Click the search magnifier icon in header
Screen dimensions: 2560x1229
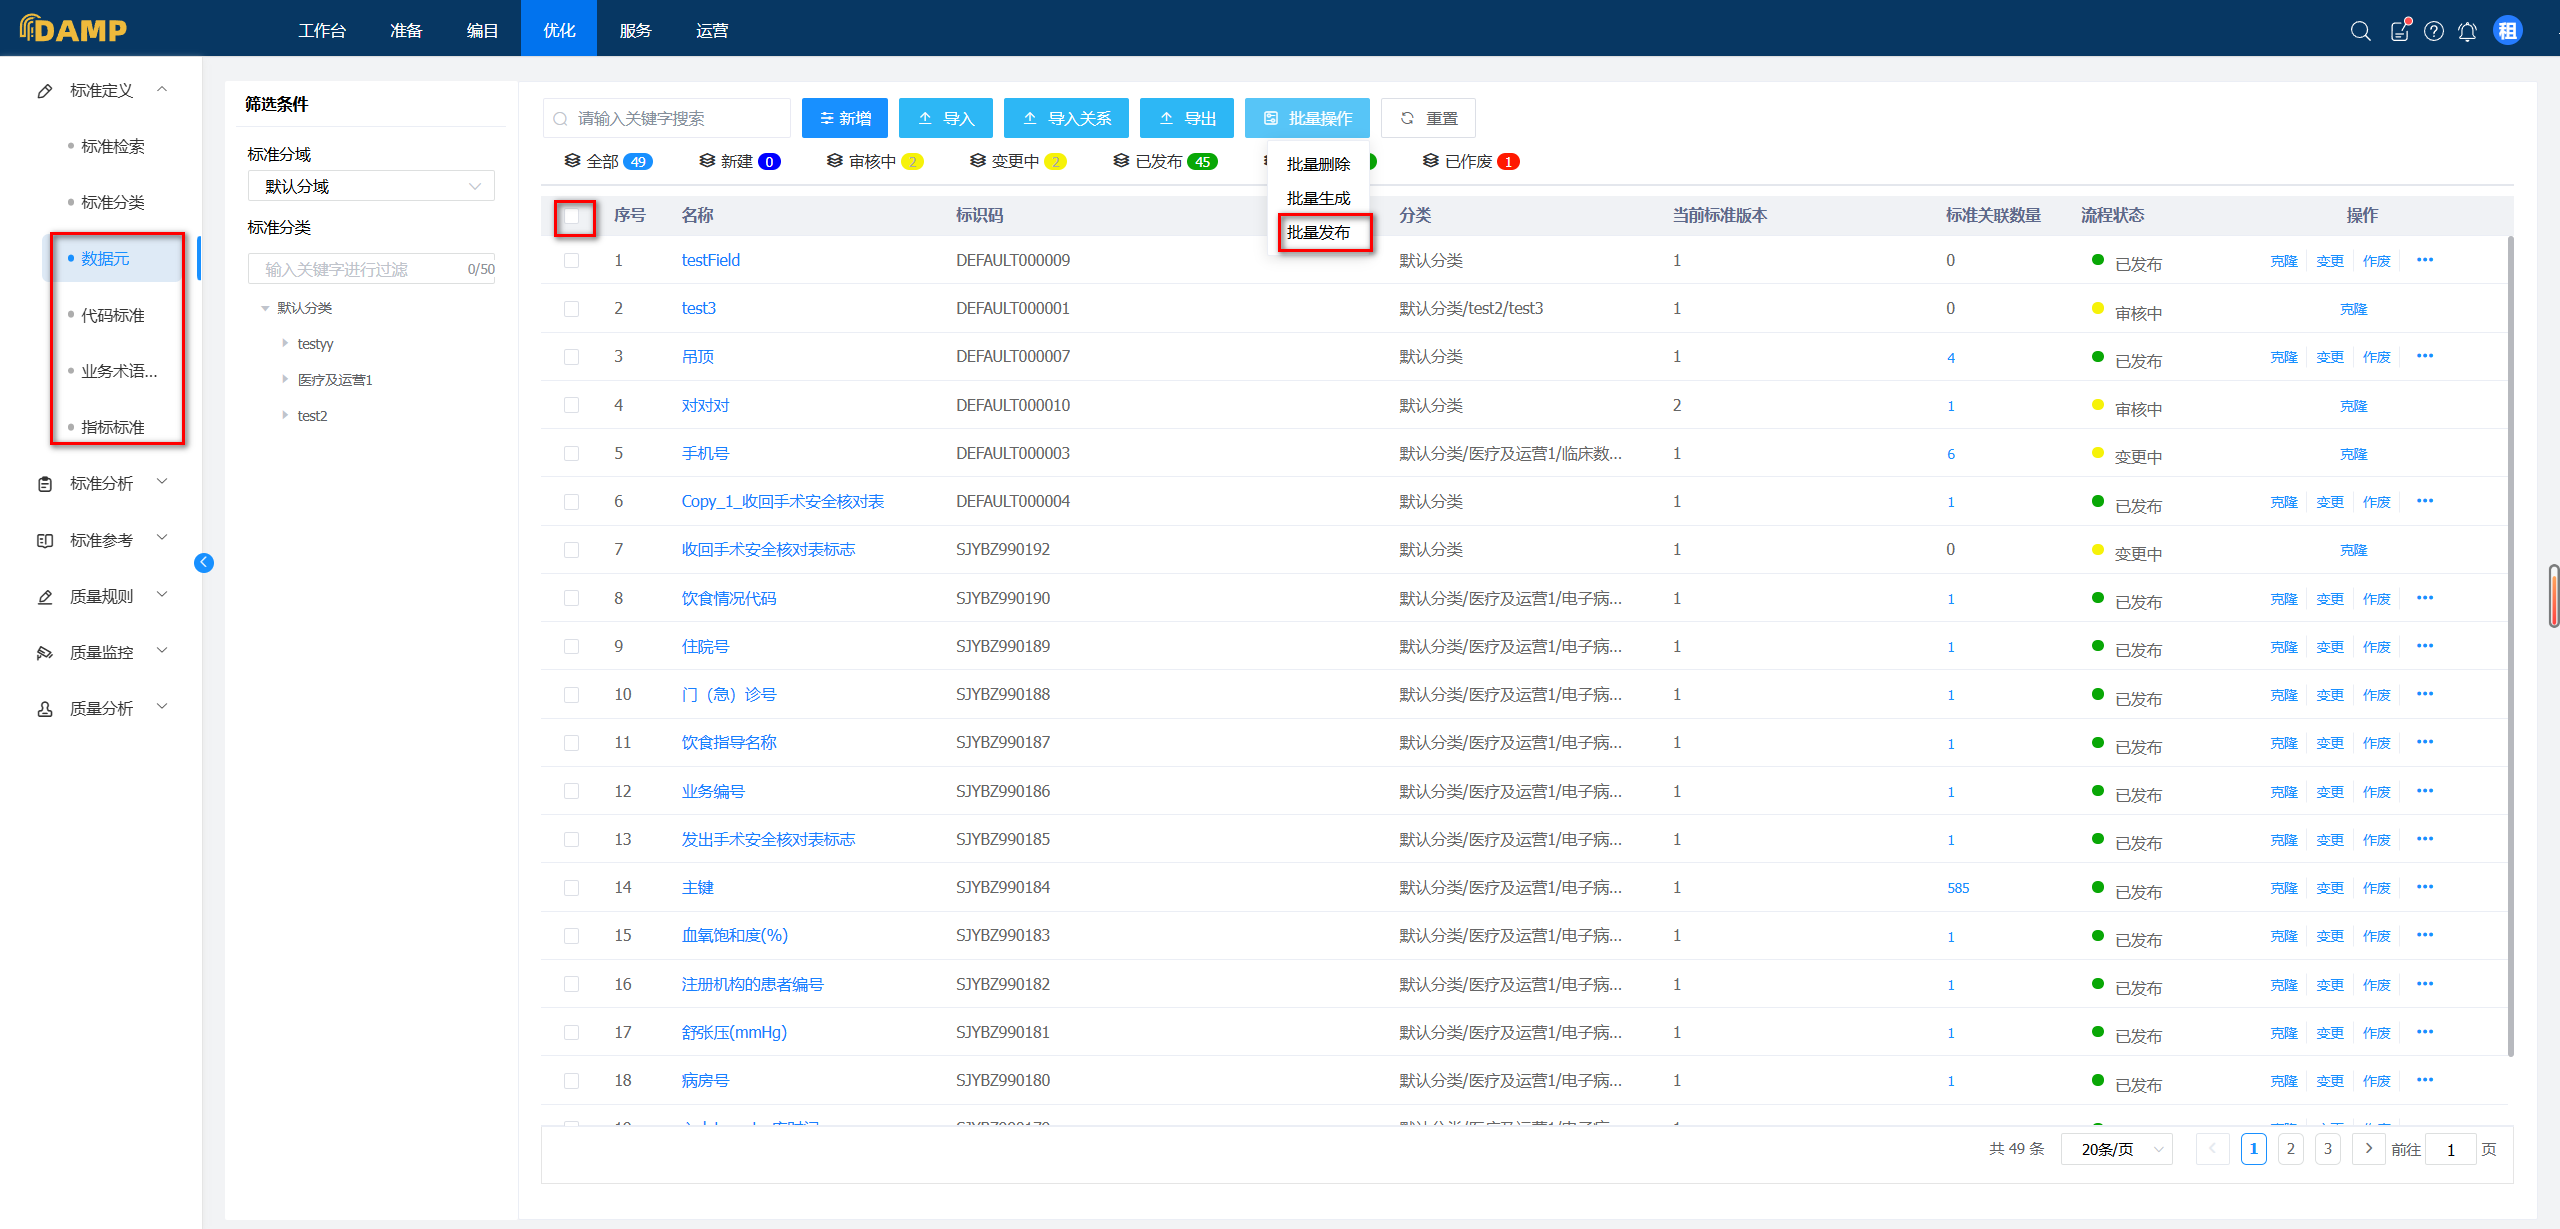point(2360,31)
